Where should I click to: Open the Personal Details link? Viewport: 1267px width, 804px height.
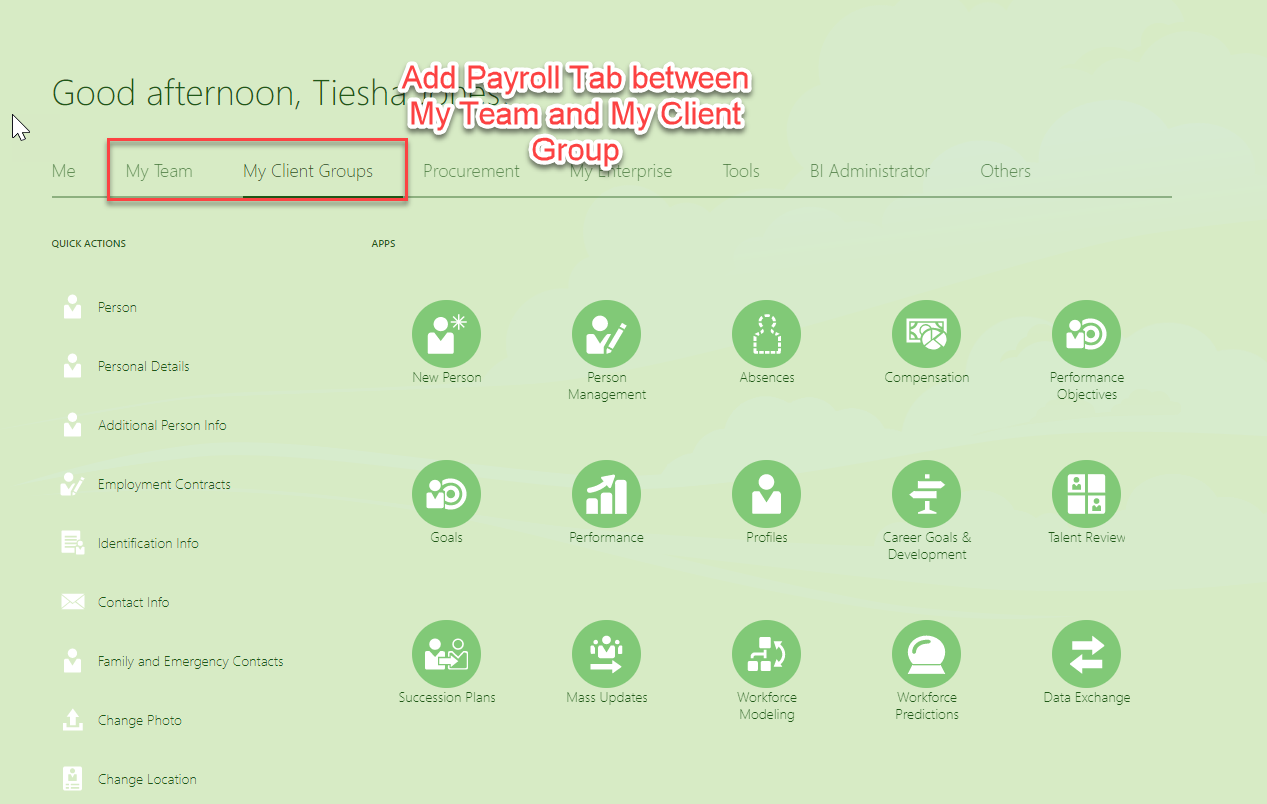pyautogui.click(x=143, y=366)
